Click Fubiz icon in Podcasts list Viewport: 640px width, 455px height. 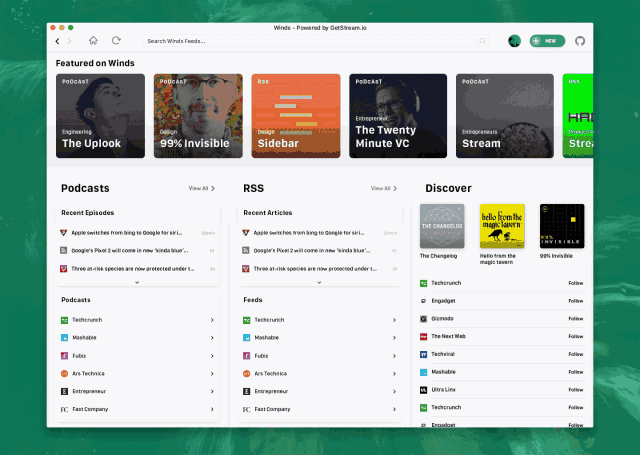pos(64,356)
